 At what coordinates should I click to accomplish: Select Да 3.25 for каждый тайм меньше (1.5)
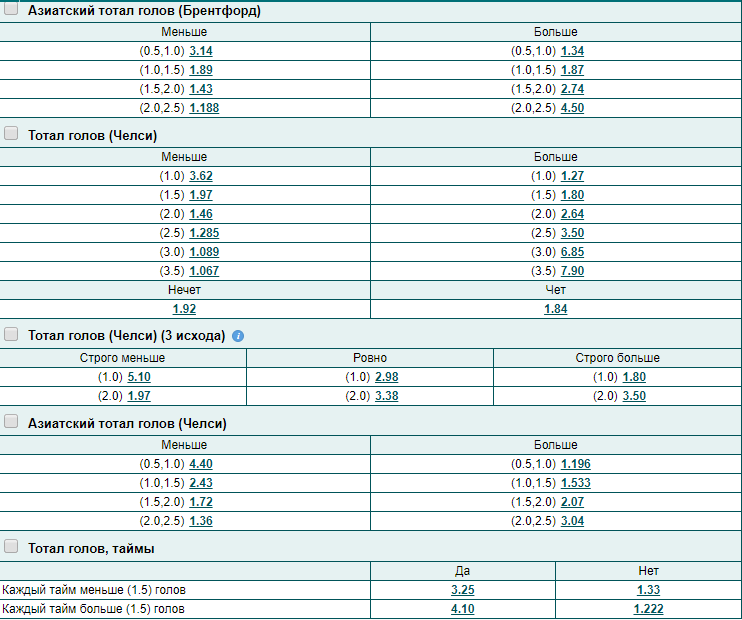[462, 590]
